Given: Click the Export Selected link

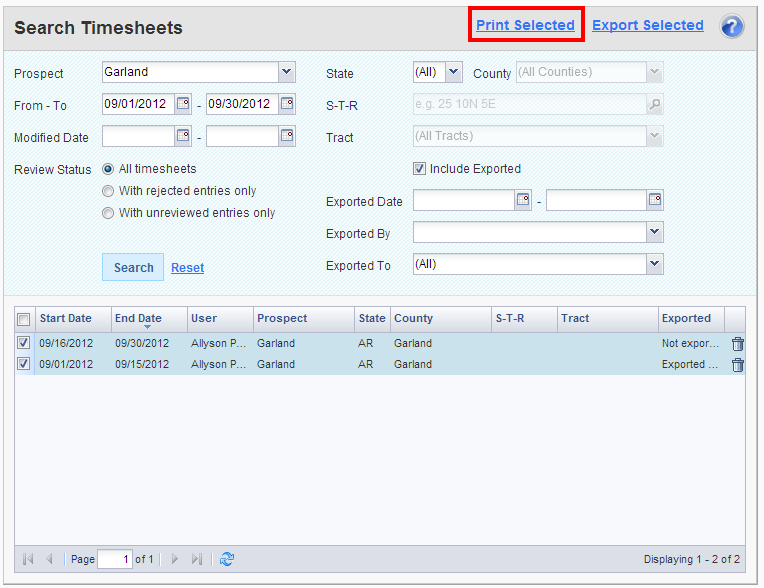Looking at the screenshot, I should coord(647,25).
